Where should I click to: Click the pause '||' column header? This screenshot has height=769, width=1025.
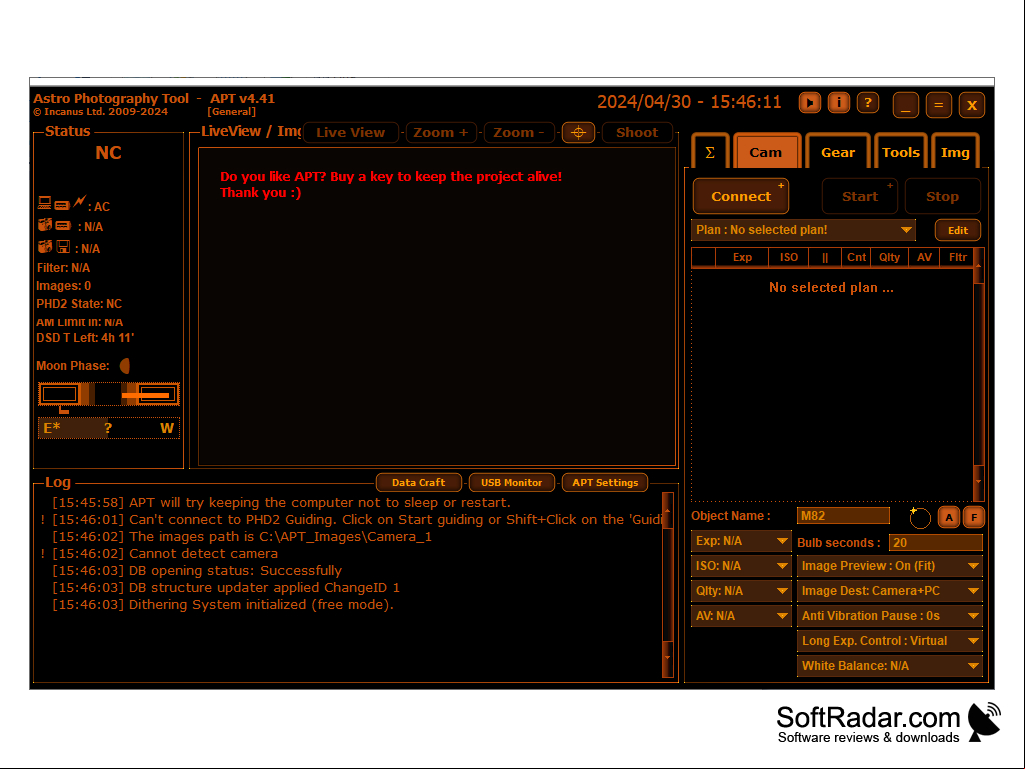click(x=825, y=258)
